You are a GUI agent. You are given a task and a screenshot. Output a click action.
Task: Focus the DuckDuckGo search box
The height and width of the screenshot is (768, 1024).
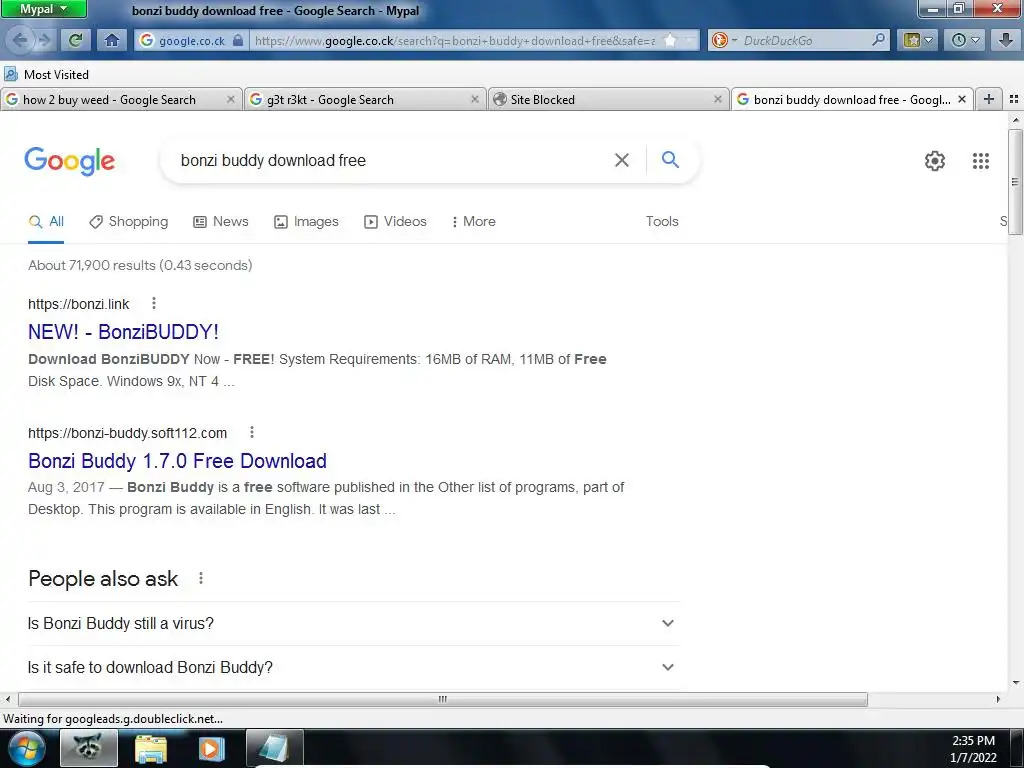[x=804, y=40]
